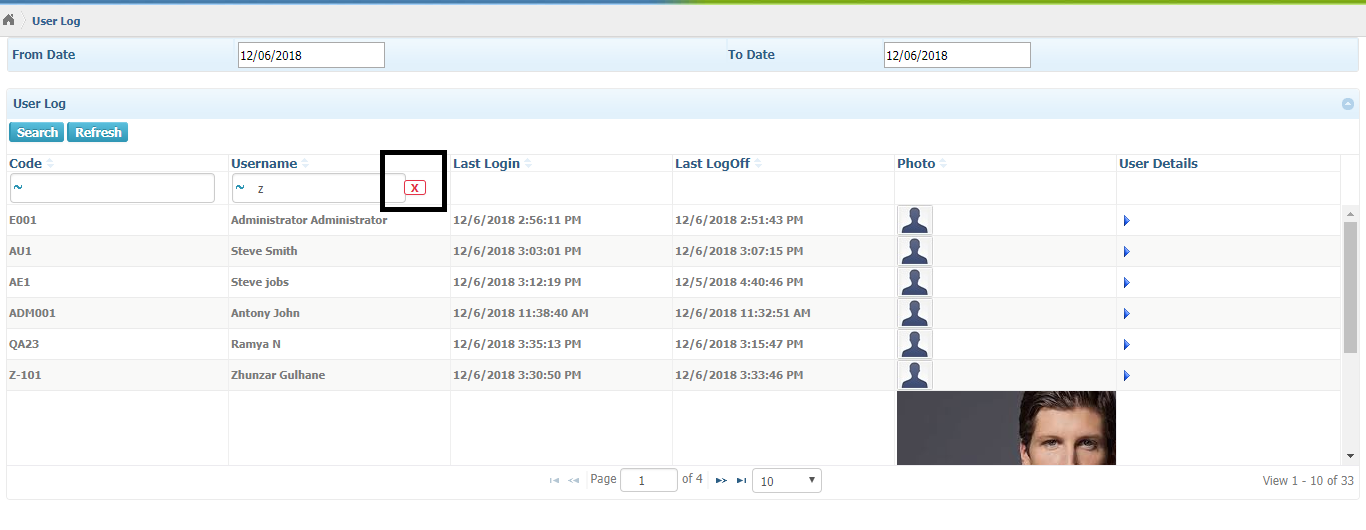Image resolution: width=1366 pixels, height=530 pixels.
Task: Open user details for AU1
Action: point(1127,251)
